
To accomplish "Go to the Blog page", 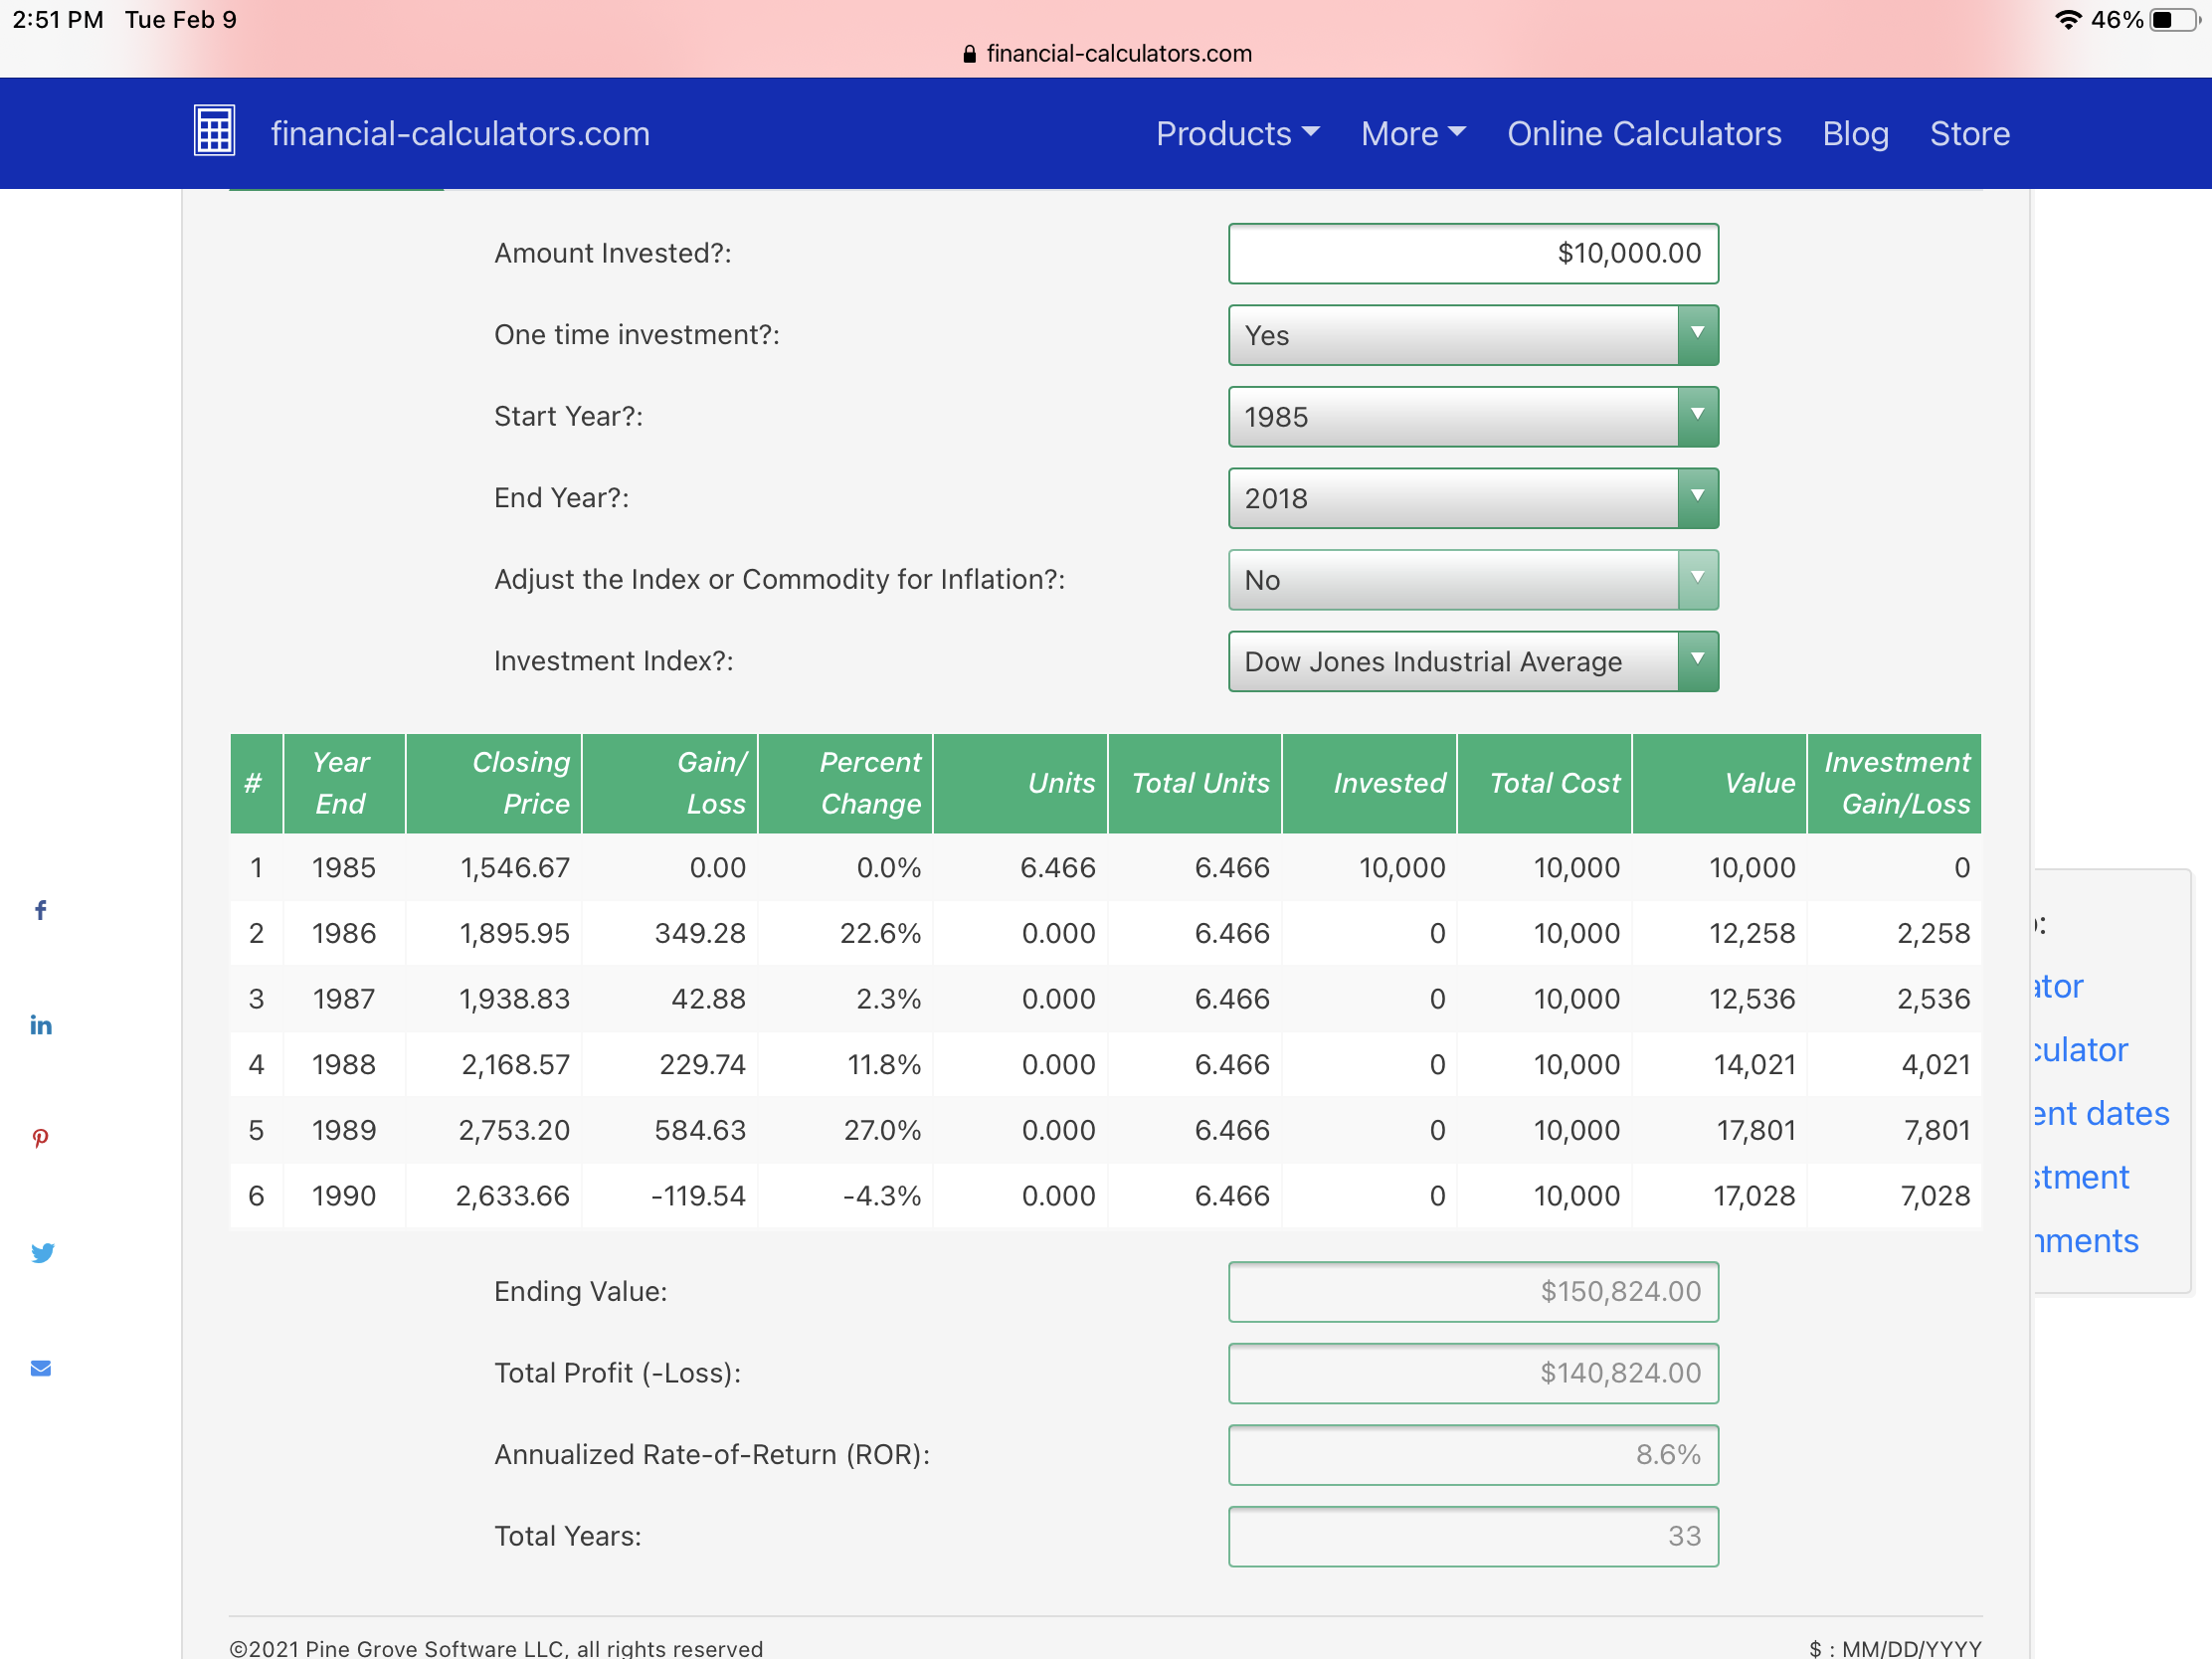I will coord(1855,133).
